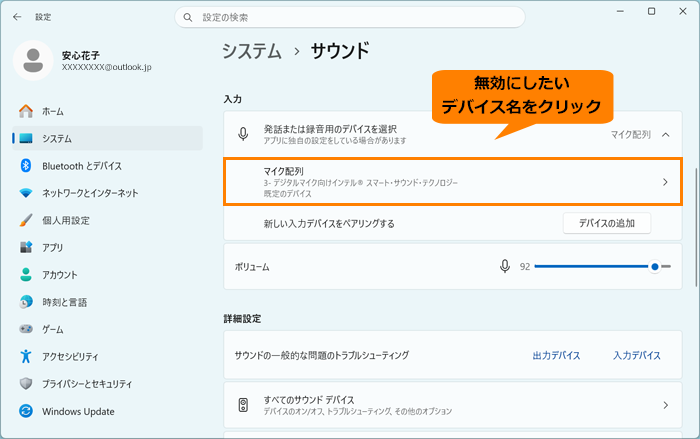Click the アクセシビリティ sidebar label
The height and width of the screenshot is (439, 700).
coord(70,357)
